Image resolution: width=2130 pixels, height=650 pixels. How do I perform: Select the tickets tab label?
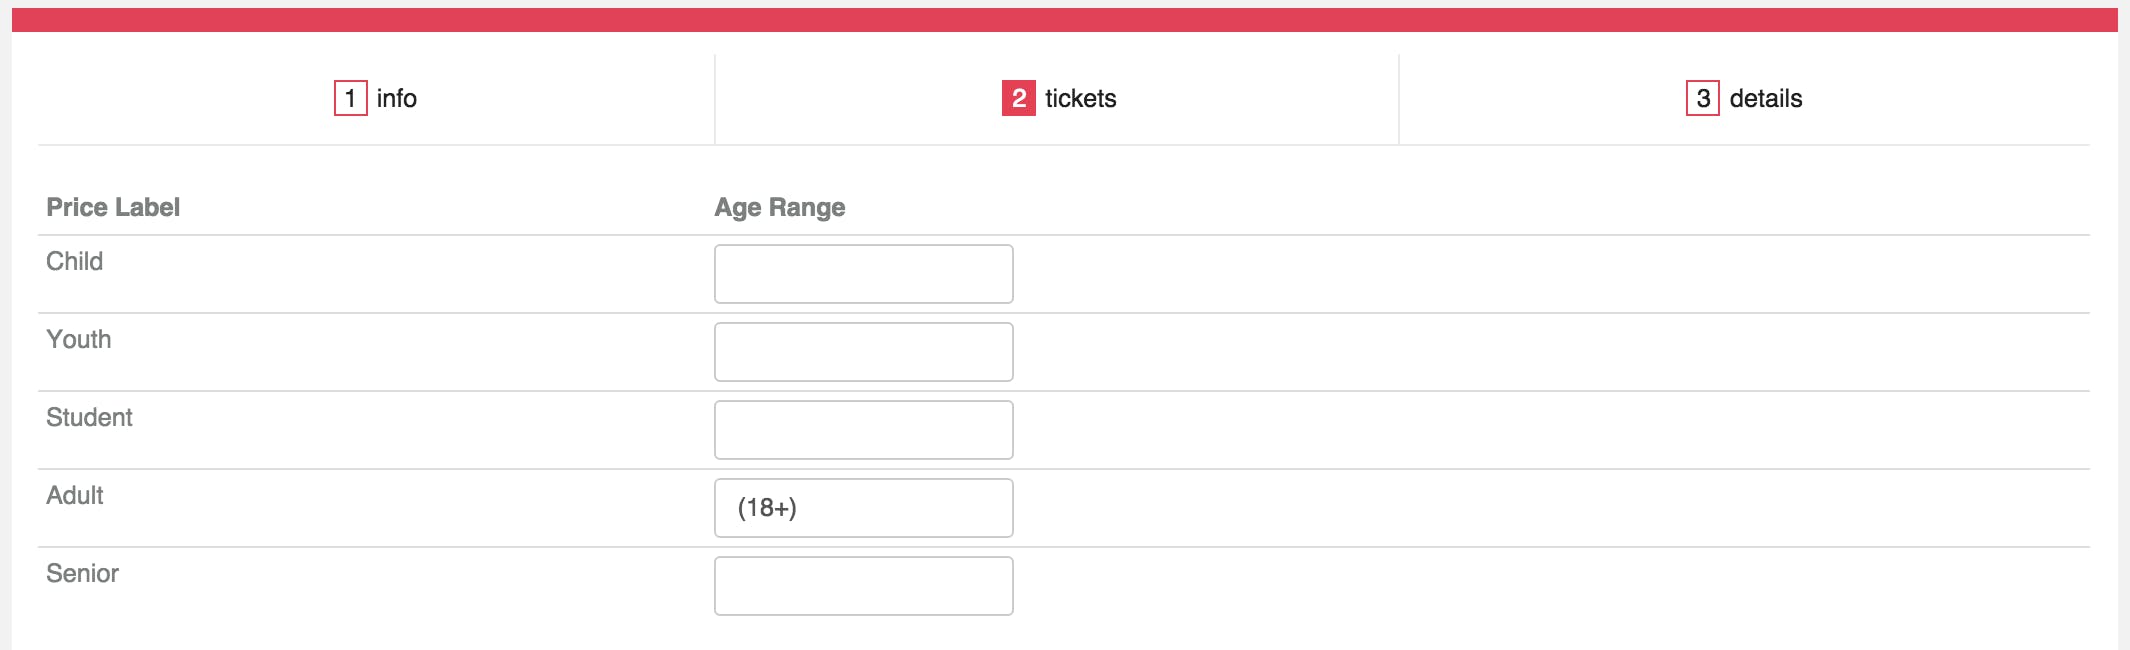coord(1080,98)
